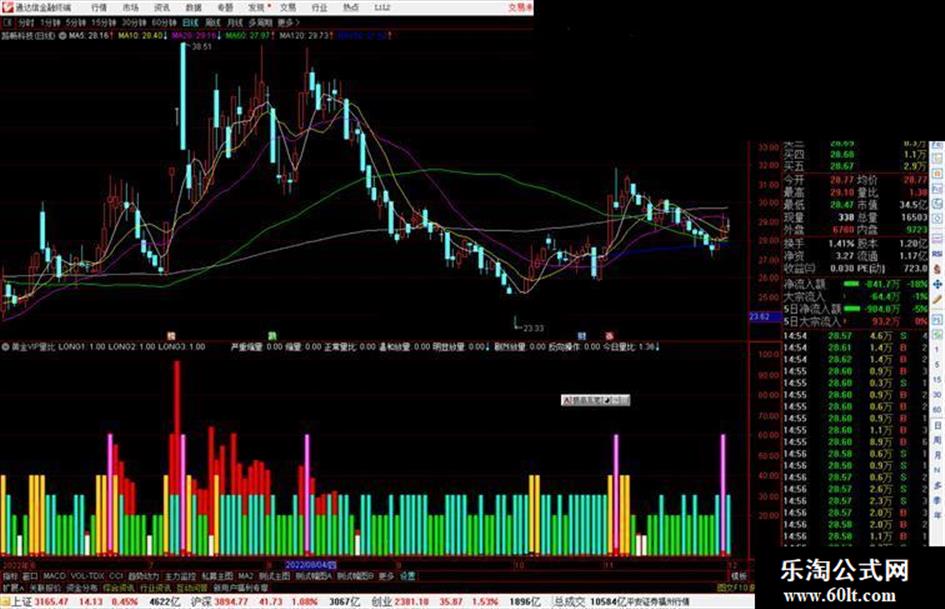Switch chart to 1分钟 period

click(50, 22)
